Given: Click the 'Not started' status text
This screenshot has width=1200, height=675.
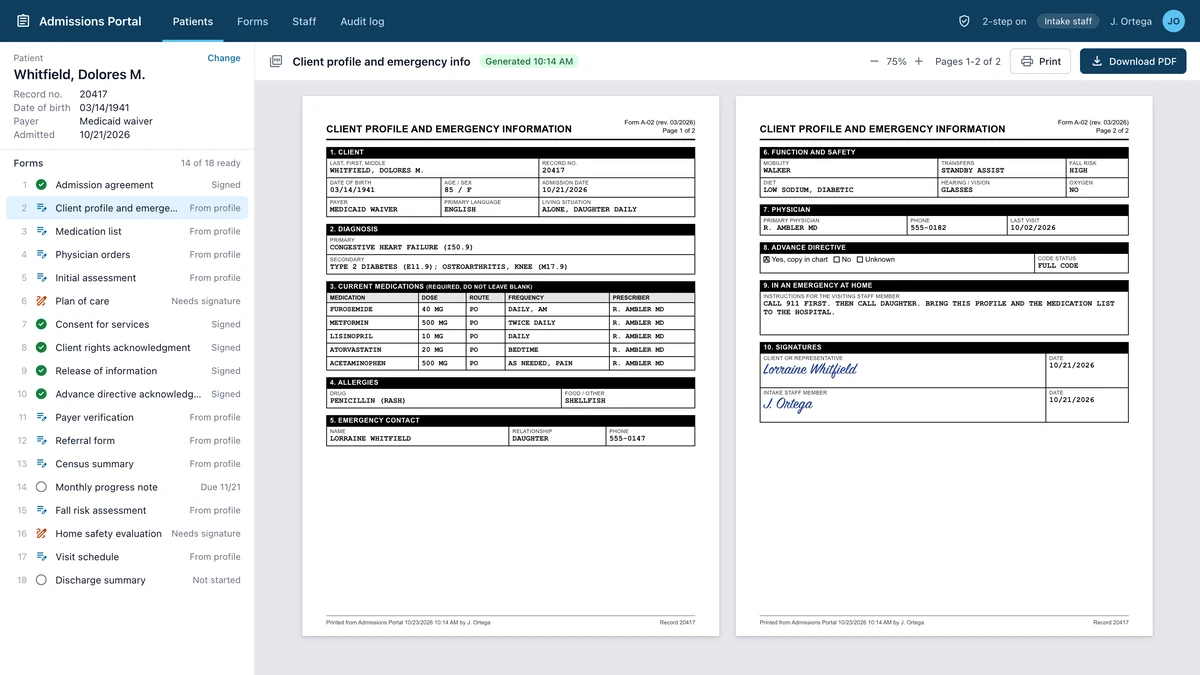Looking at the screenshot, I should coord(217,580).
